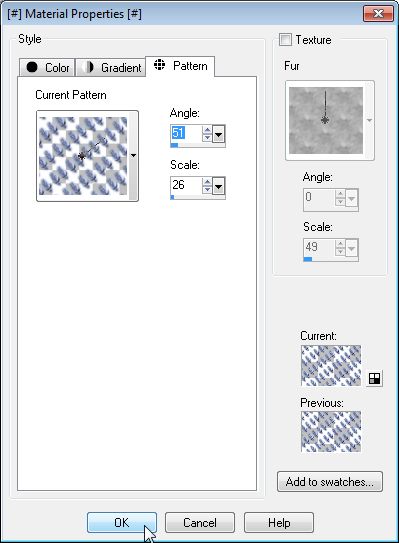Click the Current material swatch
Viewport: 399px width, 543px height.
coord(331,365)
